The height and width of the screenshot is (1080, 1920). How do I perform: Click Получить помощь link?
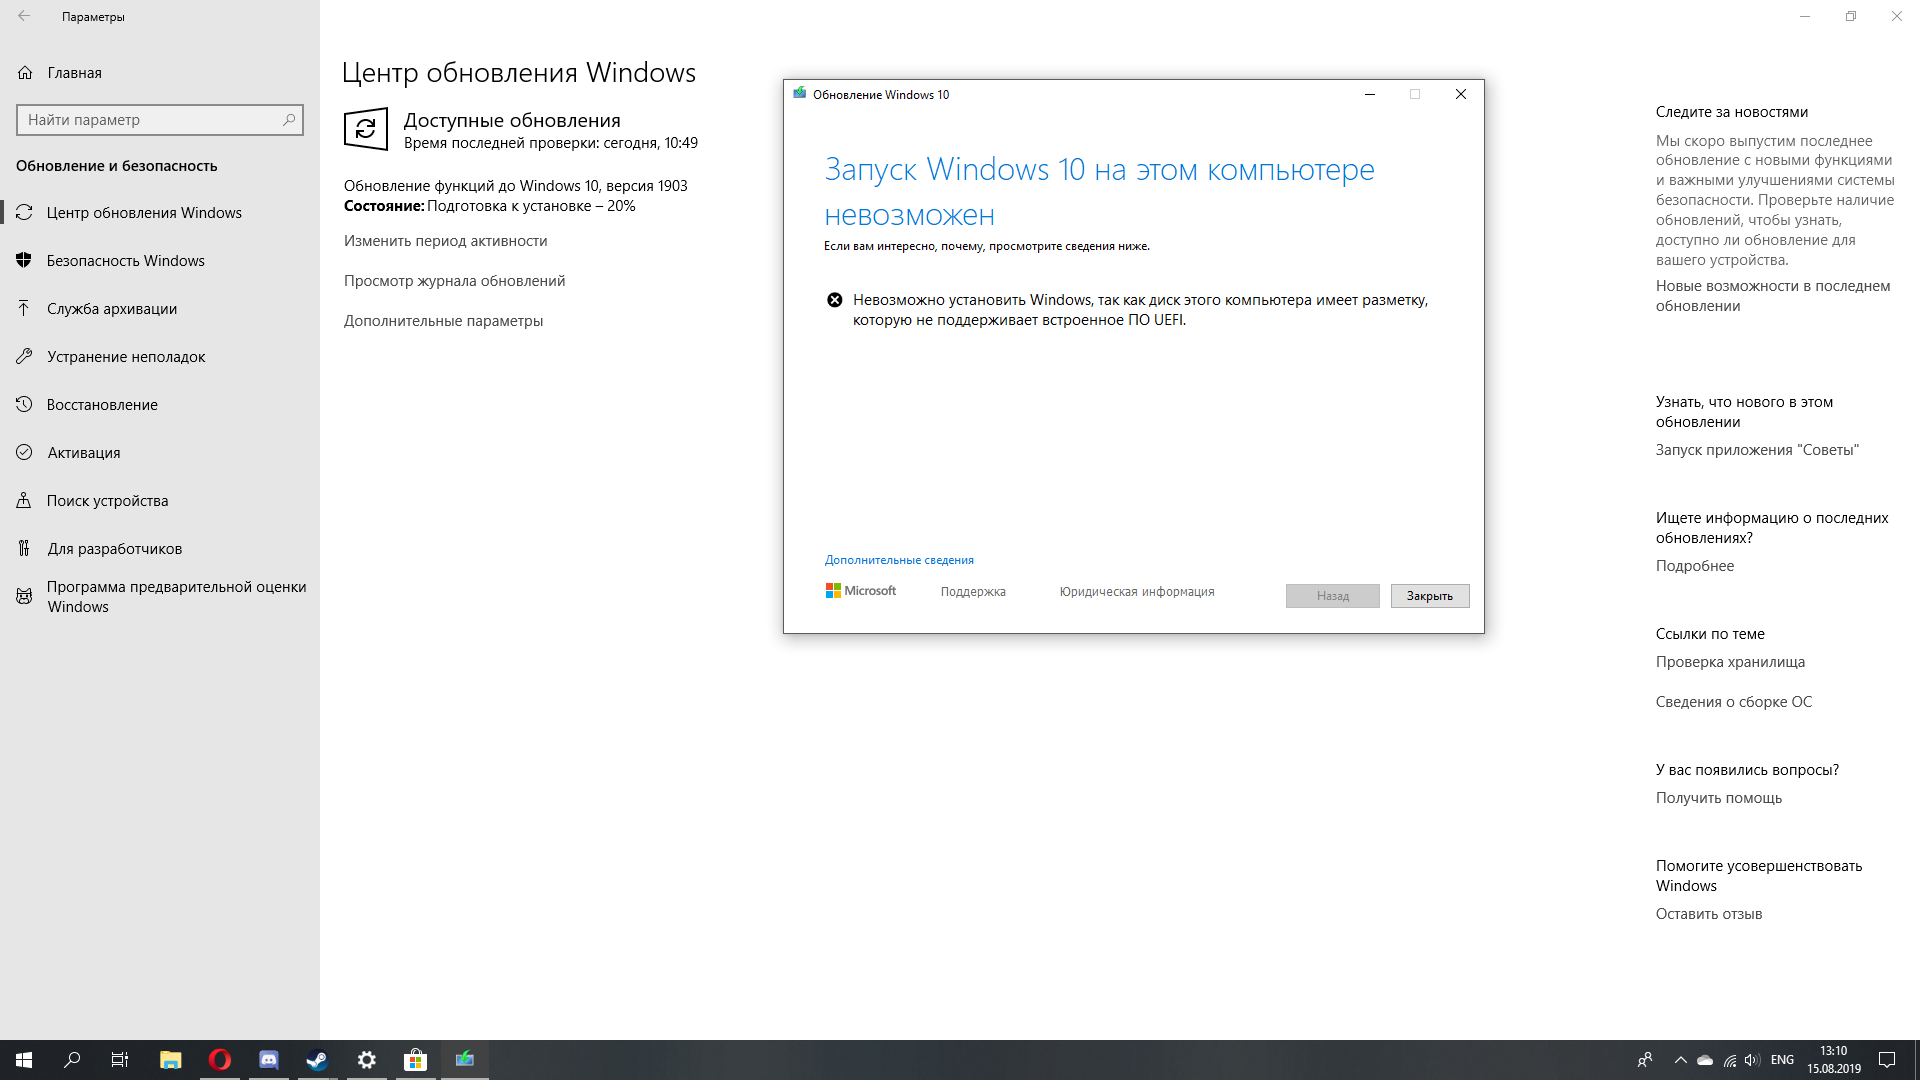1719,798
